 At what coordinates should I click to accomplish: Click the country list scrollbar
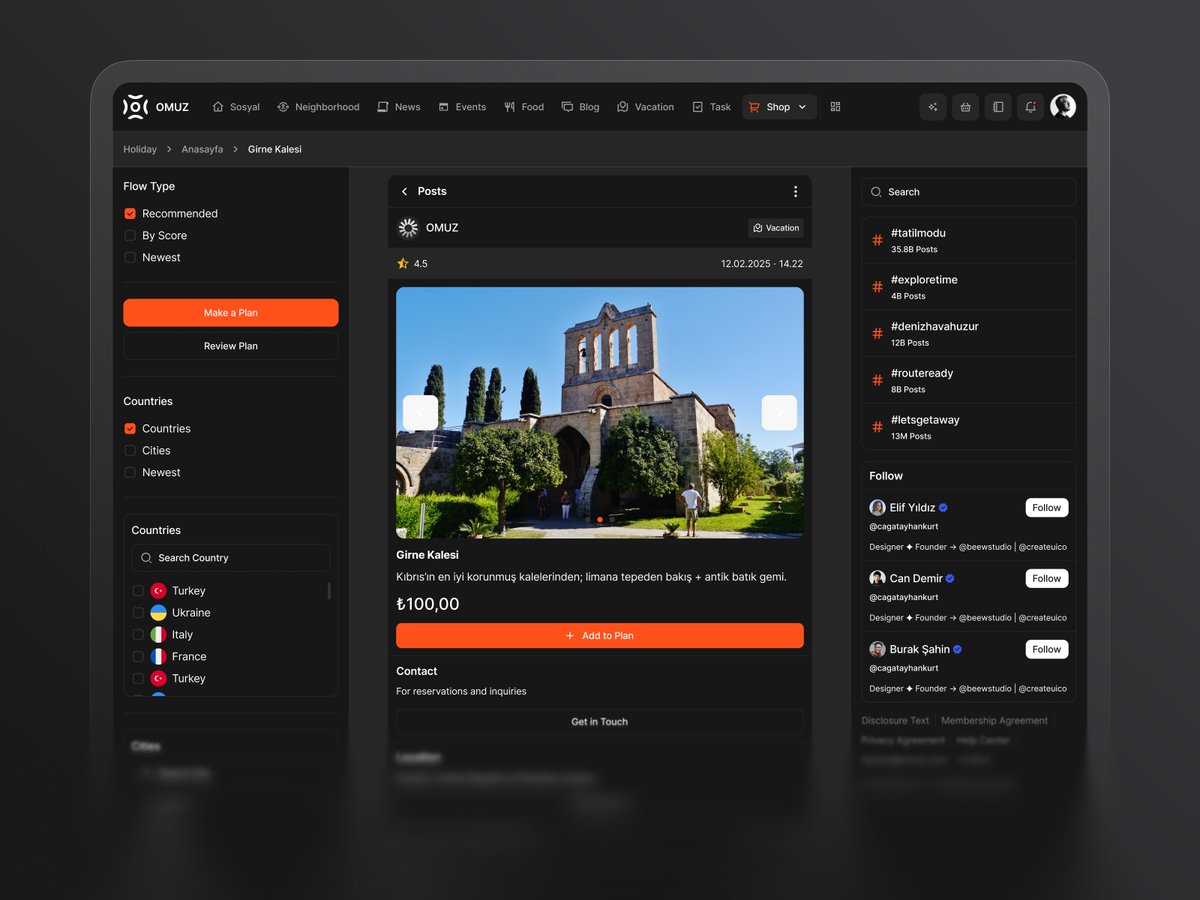(329, 590)
